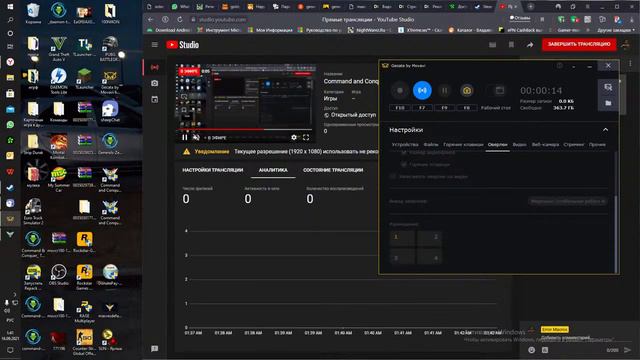Open the Прочие settings tab
640x360 pixels.
(597, 144)
